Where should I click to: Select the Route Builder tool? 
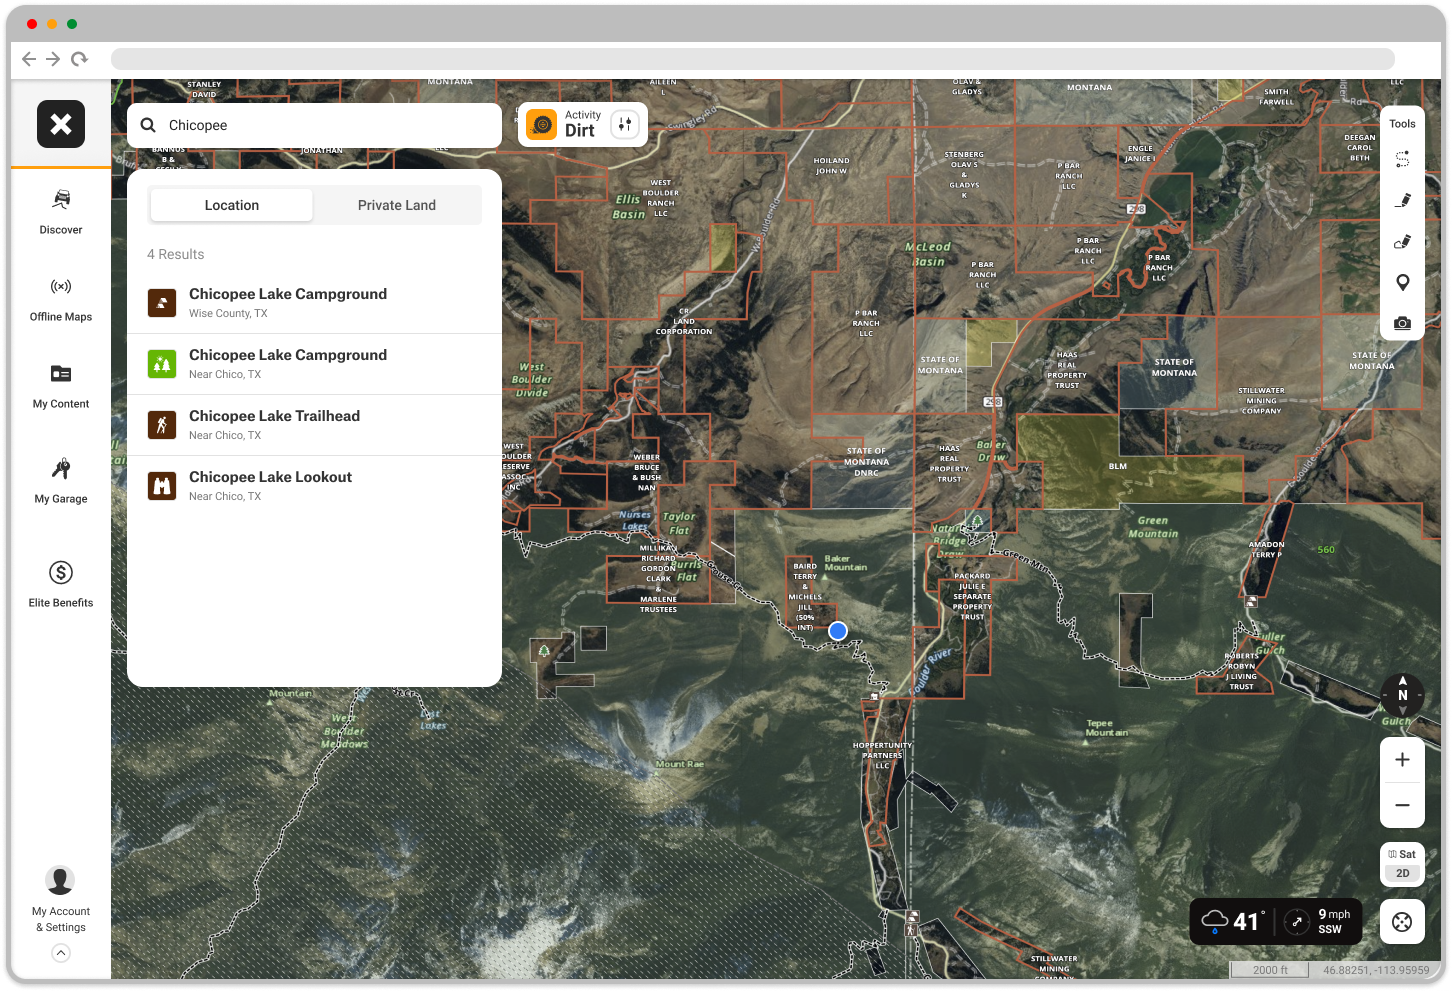pos(1403,159)
